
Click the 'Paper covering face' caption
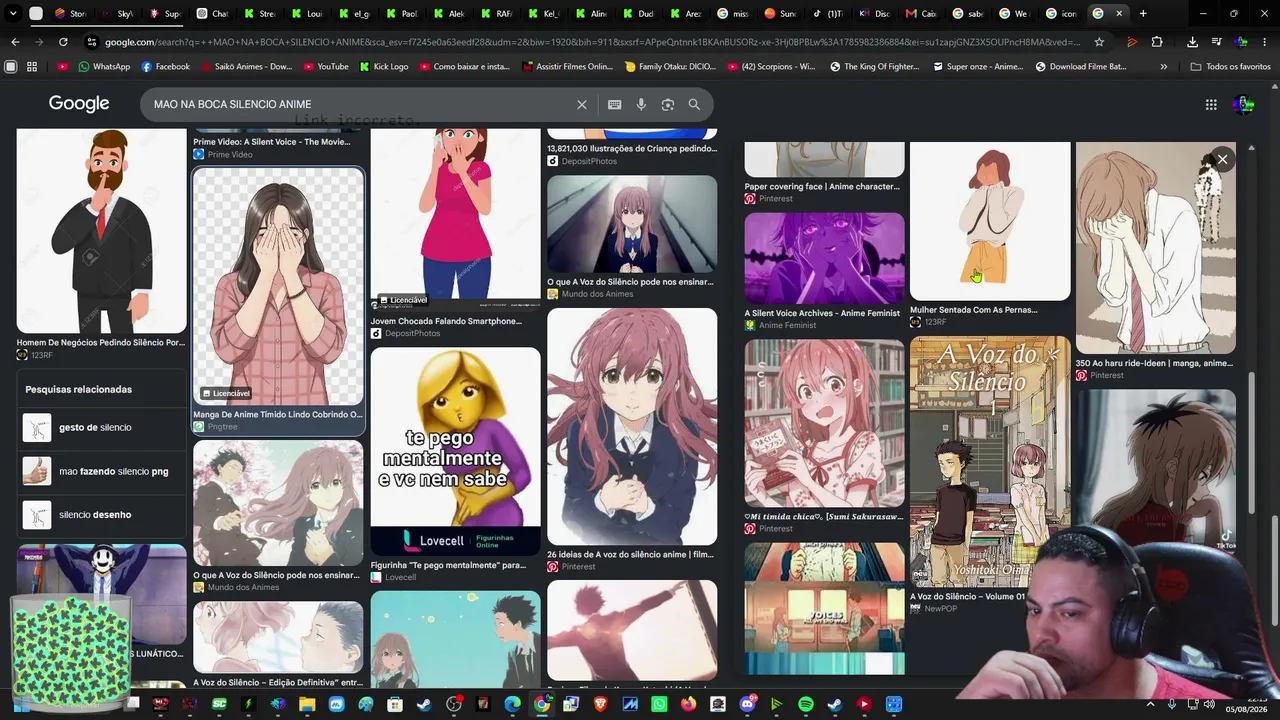click(x=822, y=187)
